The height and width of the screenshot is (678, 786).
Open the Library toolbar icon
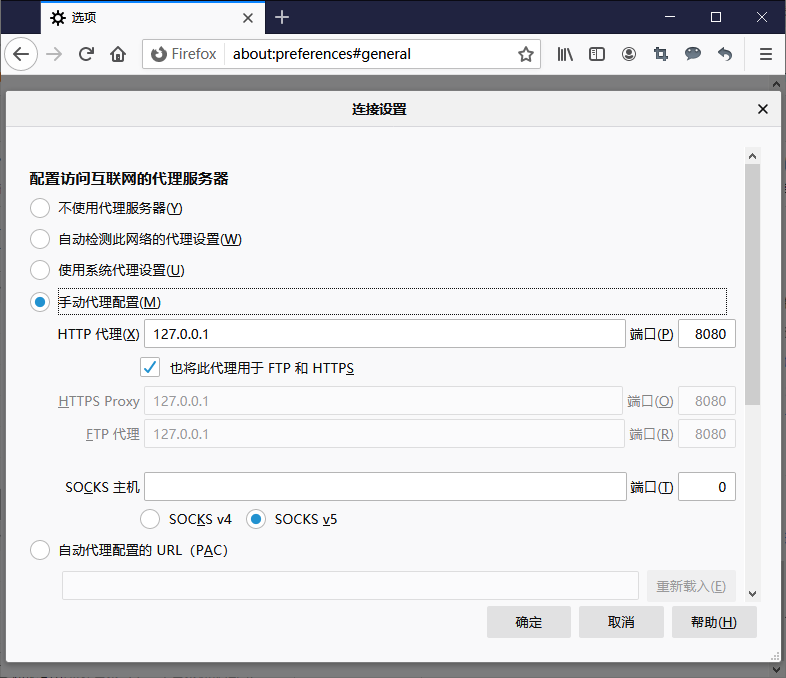pos(565,54)
